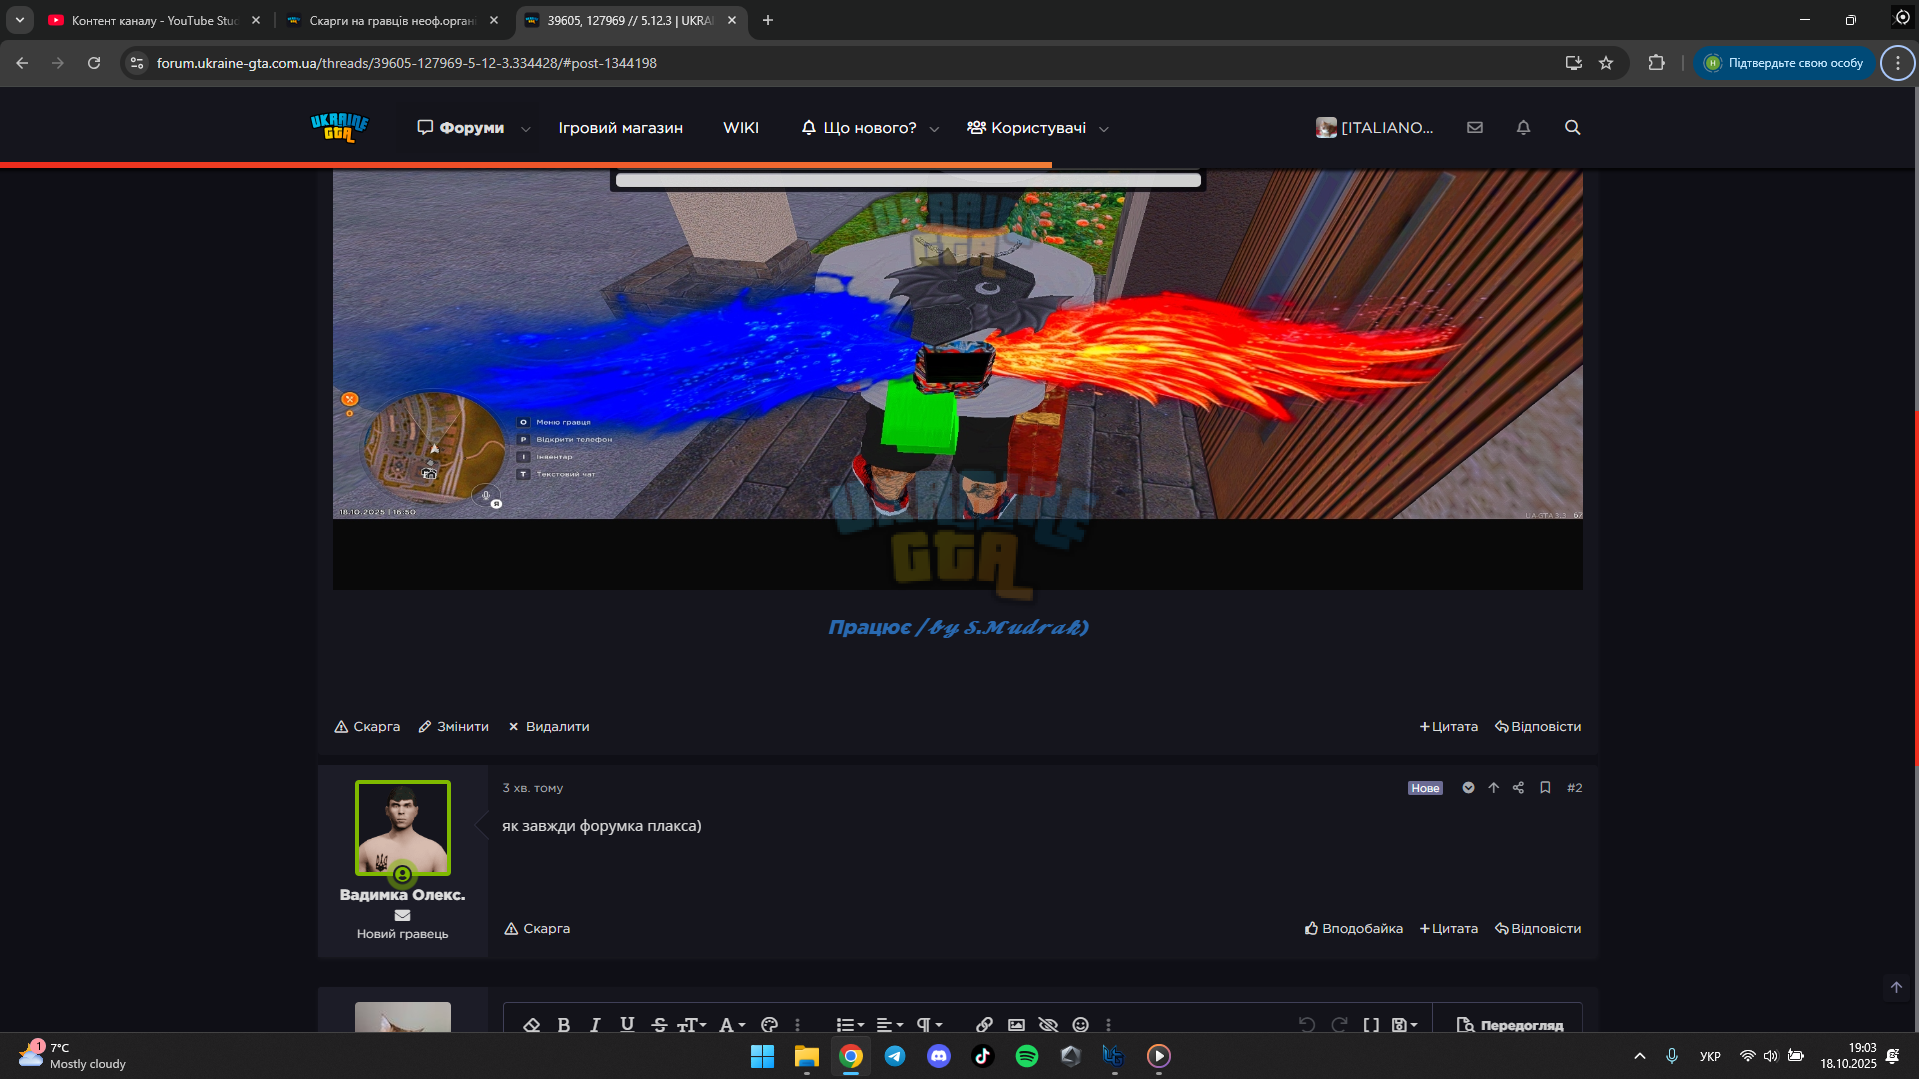Open post #2 moderation dropdown circle icon

point(1468,788)
